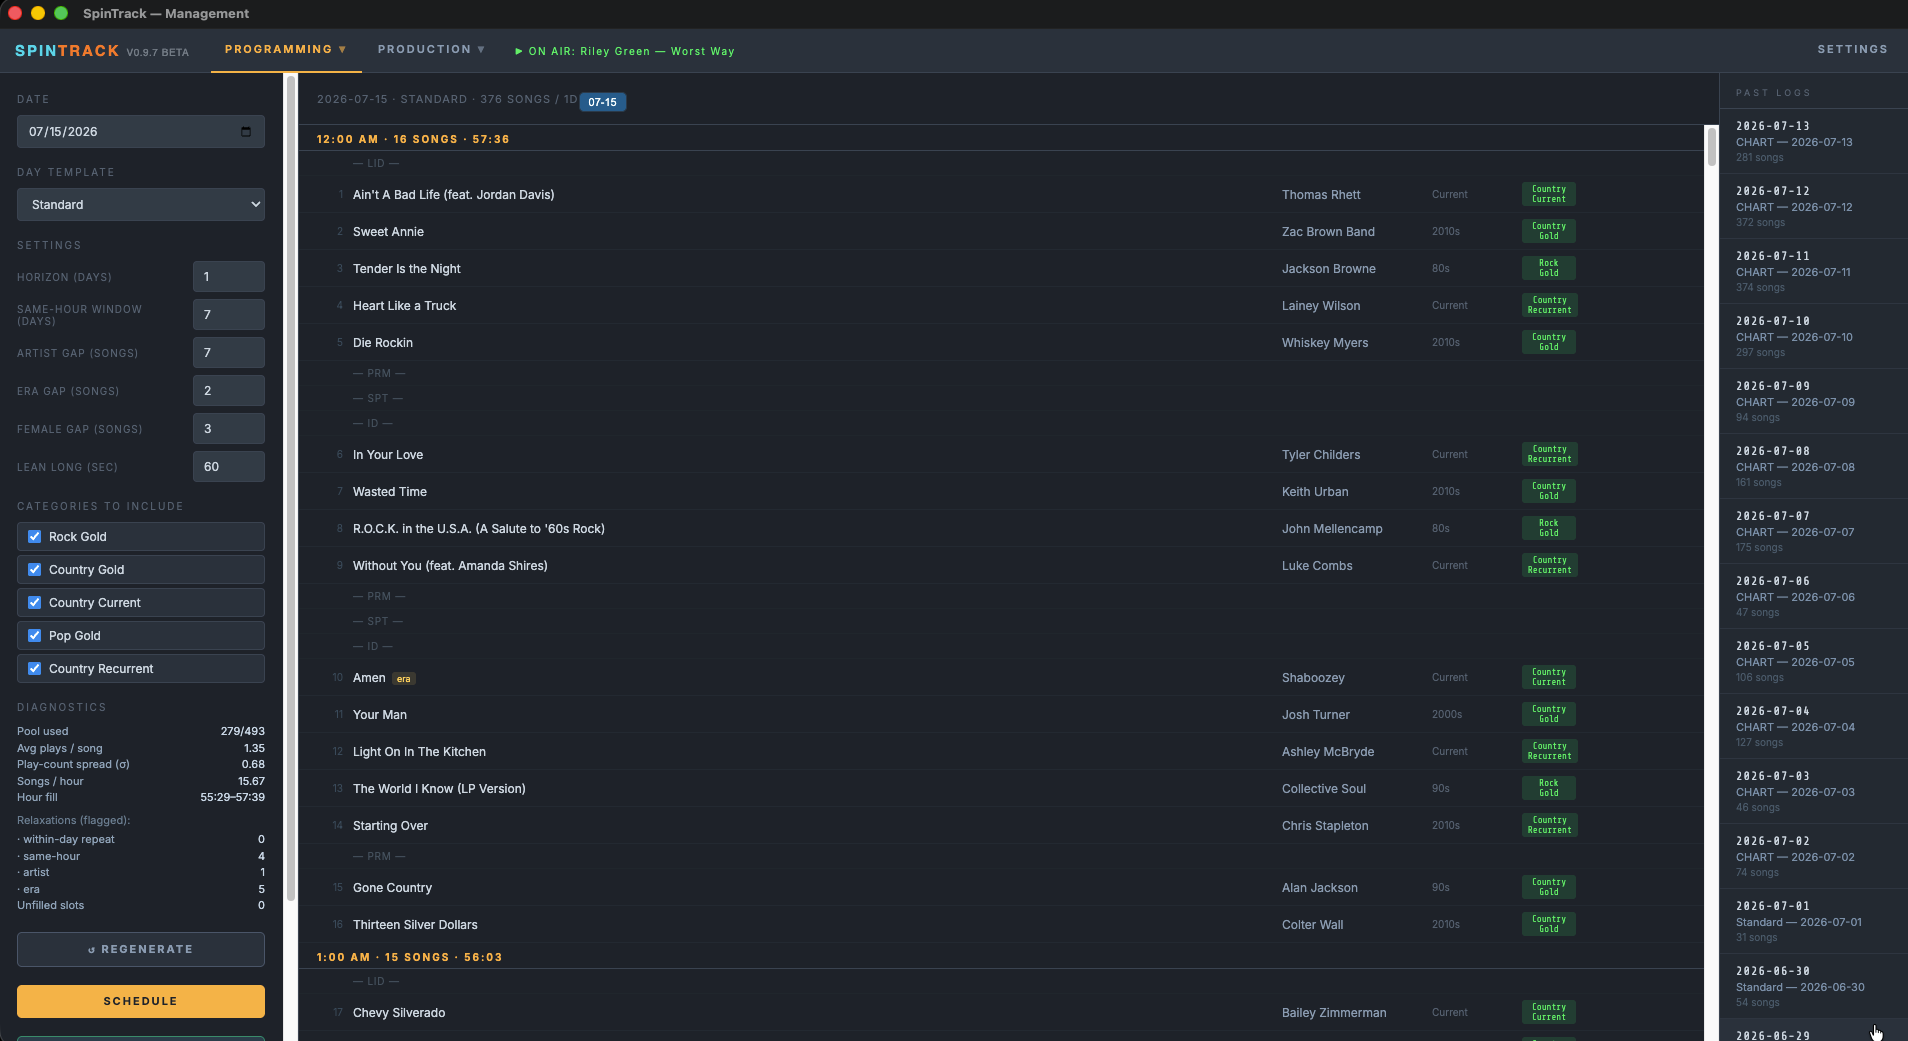Uncheck the Country Recurrent category checkbox

(x=35, y=669)
